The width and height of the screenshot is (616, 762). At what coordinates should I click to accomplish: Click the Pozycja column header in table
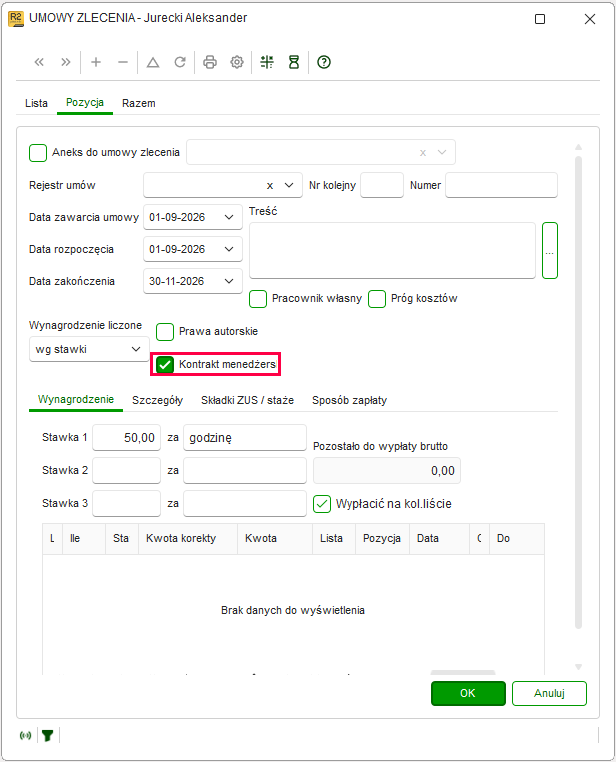click(x=382, y=539)
